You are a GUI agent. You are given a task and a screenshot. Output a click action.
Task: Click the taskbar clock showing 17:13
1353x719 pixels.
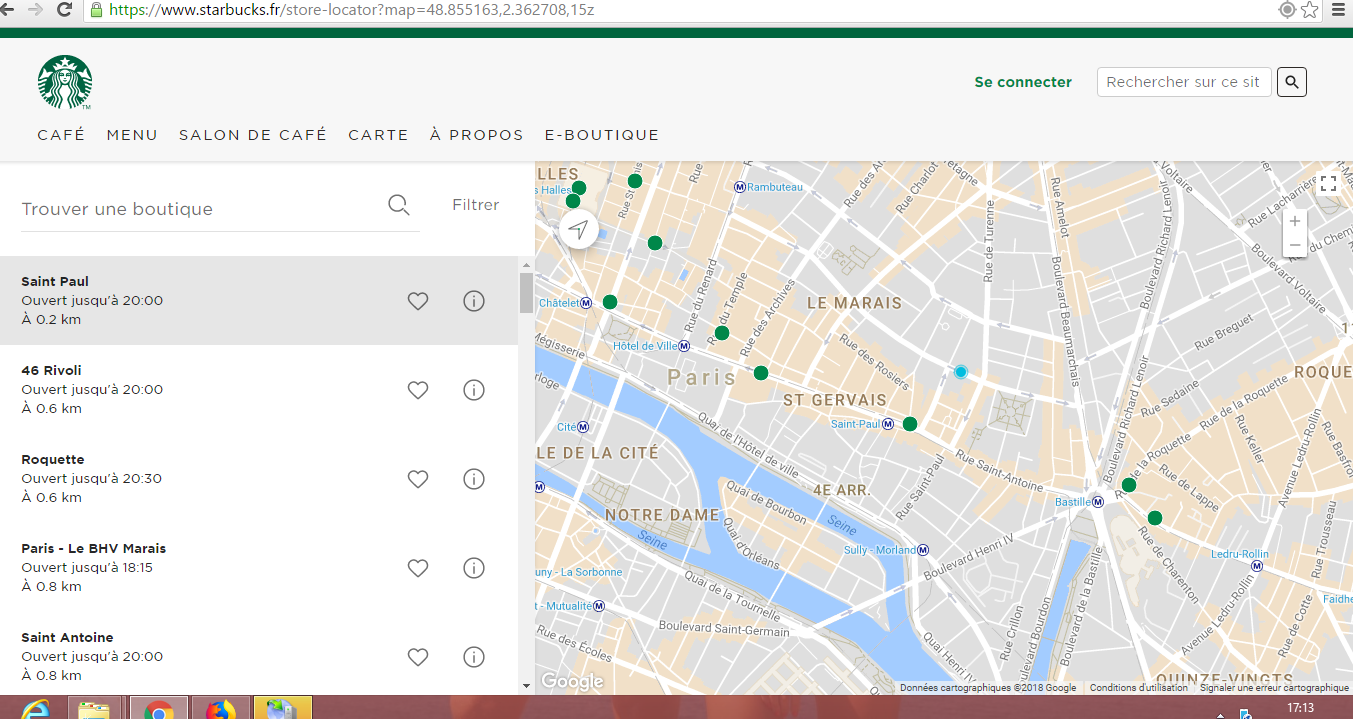coord(1300,708)
